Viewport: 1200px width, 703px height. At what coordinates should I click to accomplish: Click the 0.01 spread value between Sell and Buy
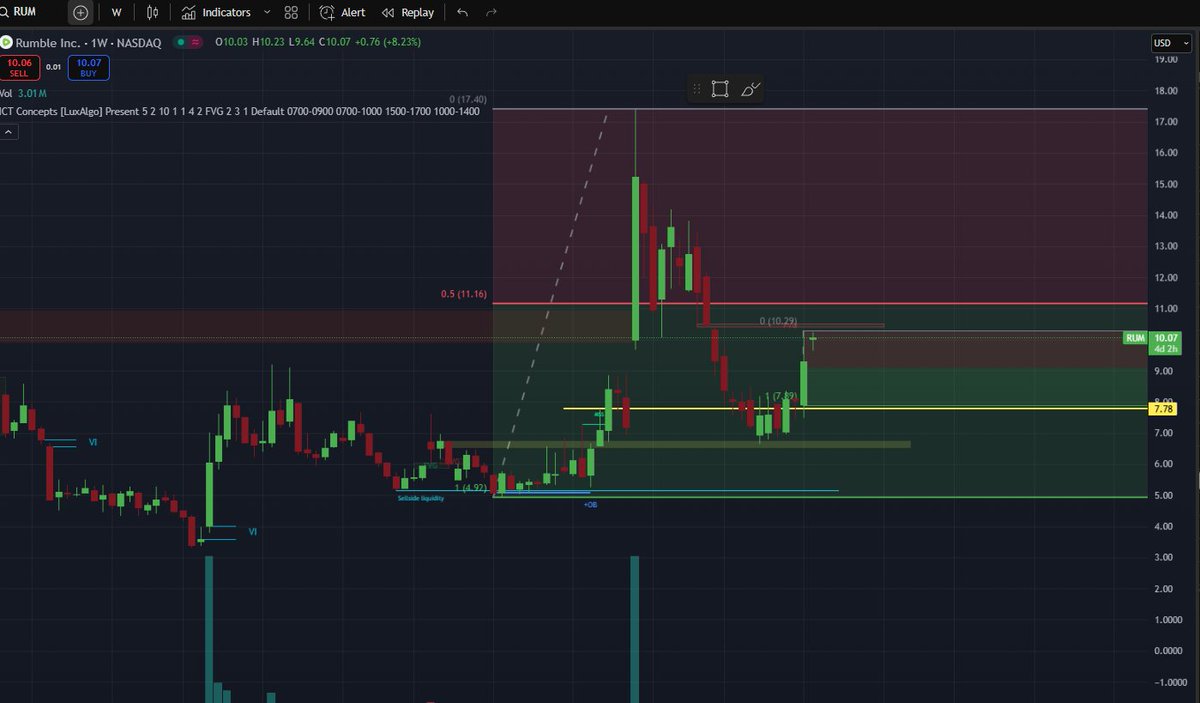[54, 67]
